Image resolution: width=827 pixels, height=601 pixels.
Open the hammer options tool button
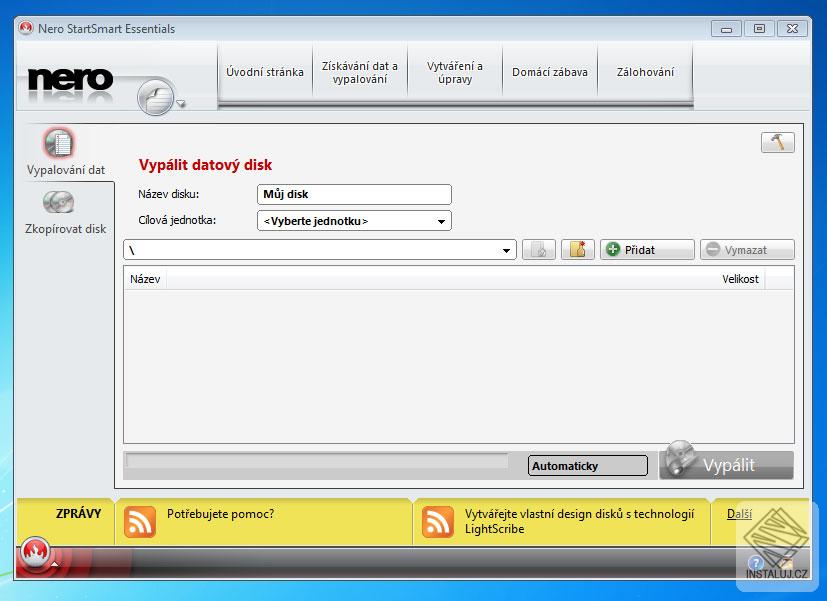tap(777, 142)
